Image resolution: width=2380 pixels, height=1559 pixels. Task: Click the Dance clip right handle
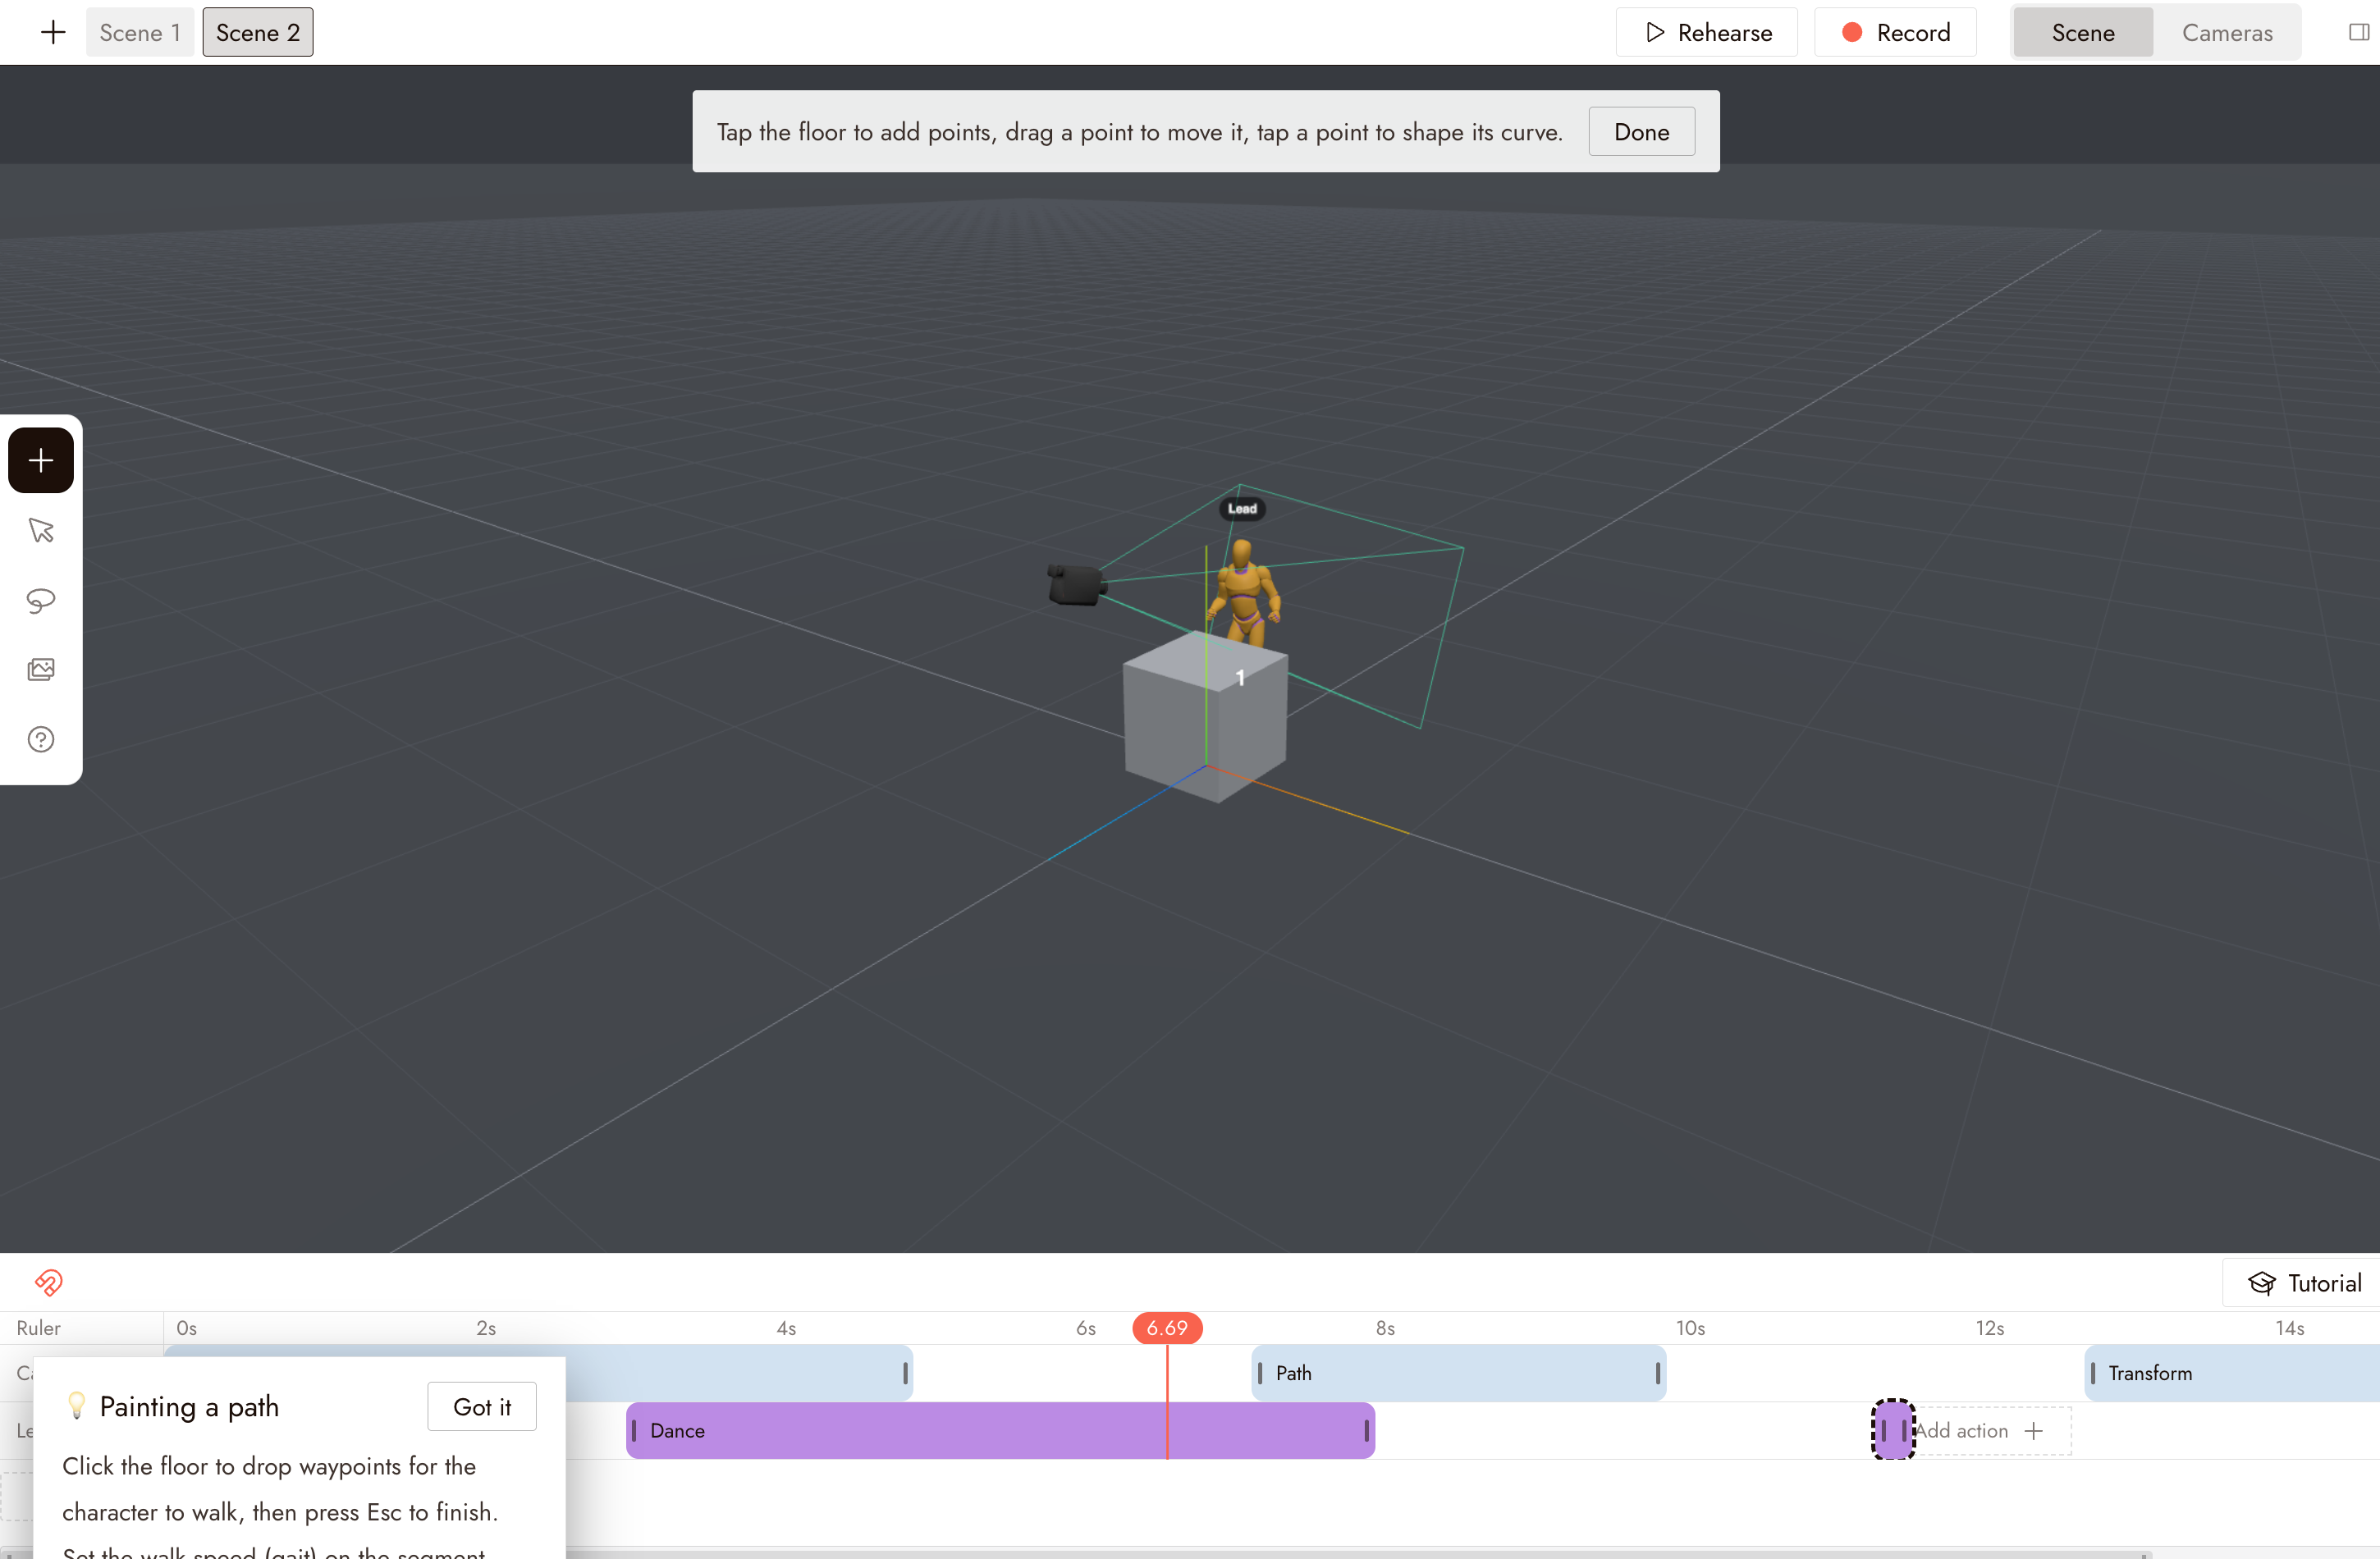(1366, 1431)
